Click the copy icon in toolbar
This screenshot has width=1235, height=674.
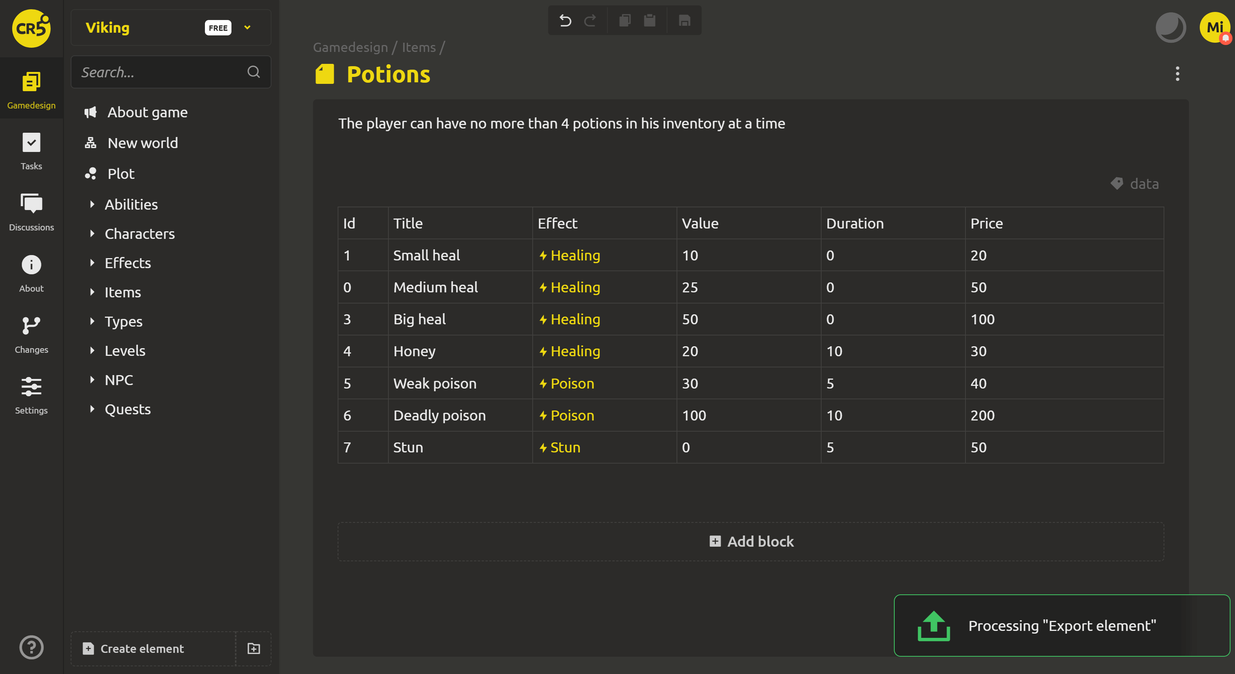(625, 21)
